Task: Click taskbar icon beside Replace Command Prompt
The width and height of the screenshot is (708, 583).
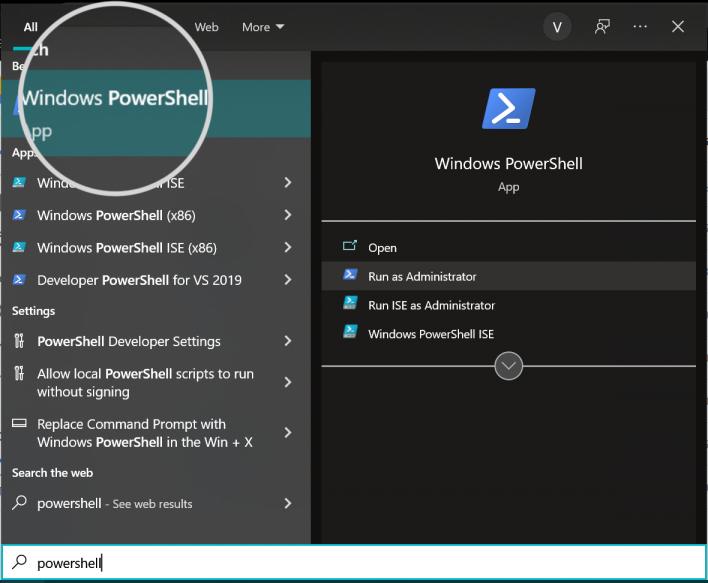Action: pos(19,423)
